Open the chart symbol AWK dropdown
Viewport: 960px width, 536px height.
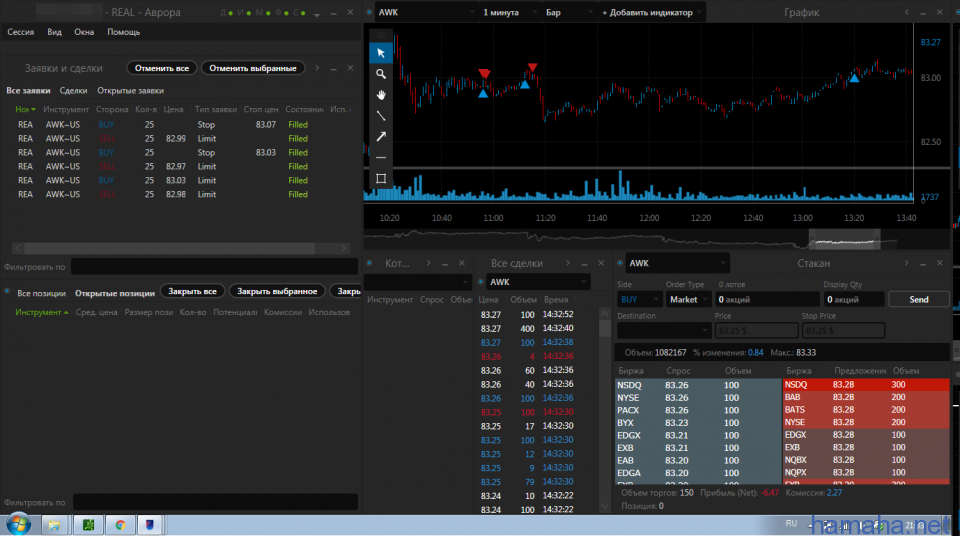pos(426,12)
